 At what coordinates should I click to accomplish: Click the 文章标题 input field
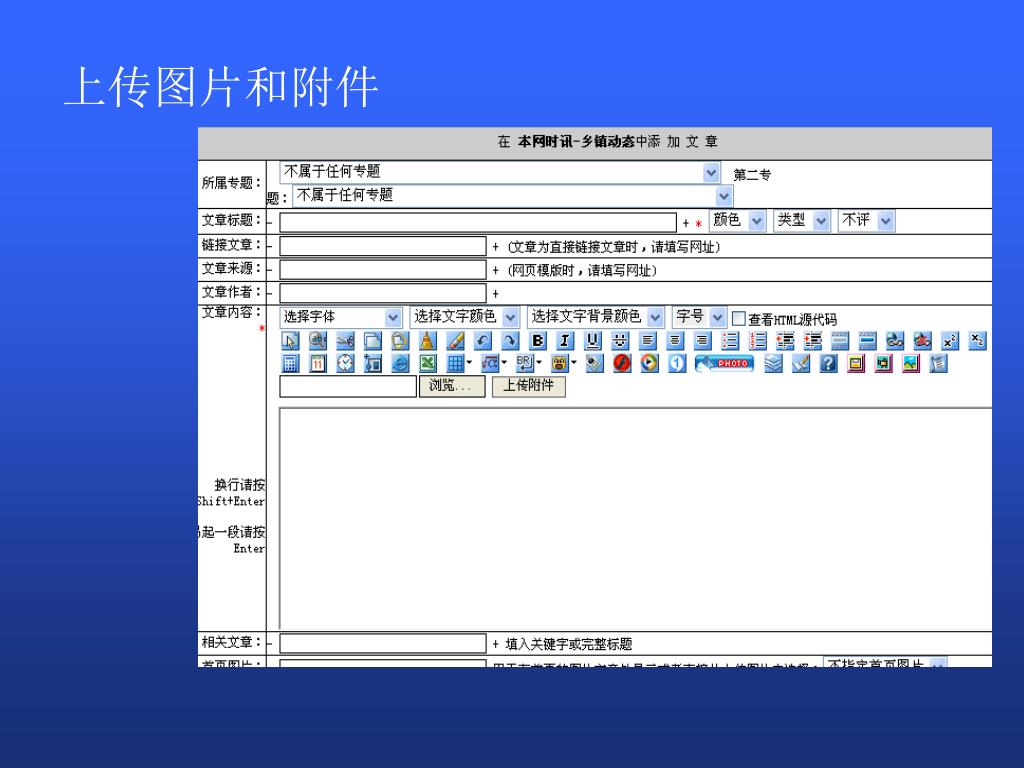pyautogui.click(x=478, y=222)
